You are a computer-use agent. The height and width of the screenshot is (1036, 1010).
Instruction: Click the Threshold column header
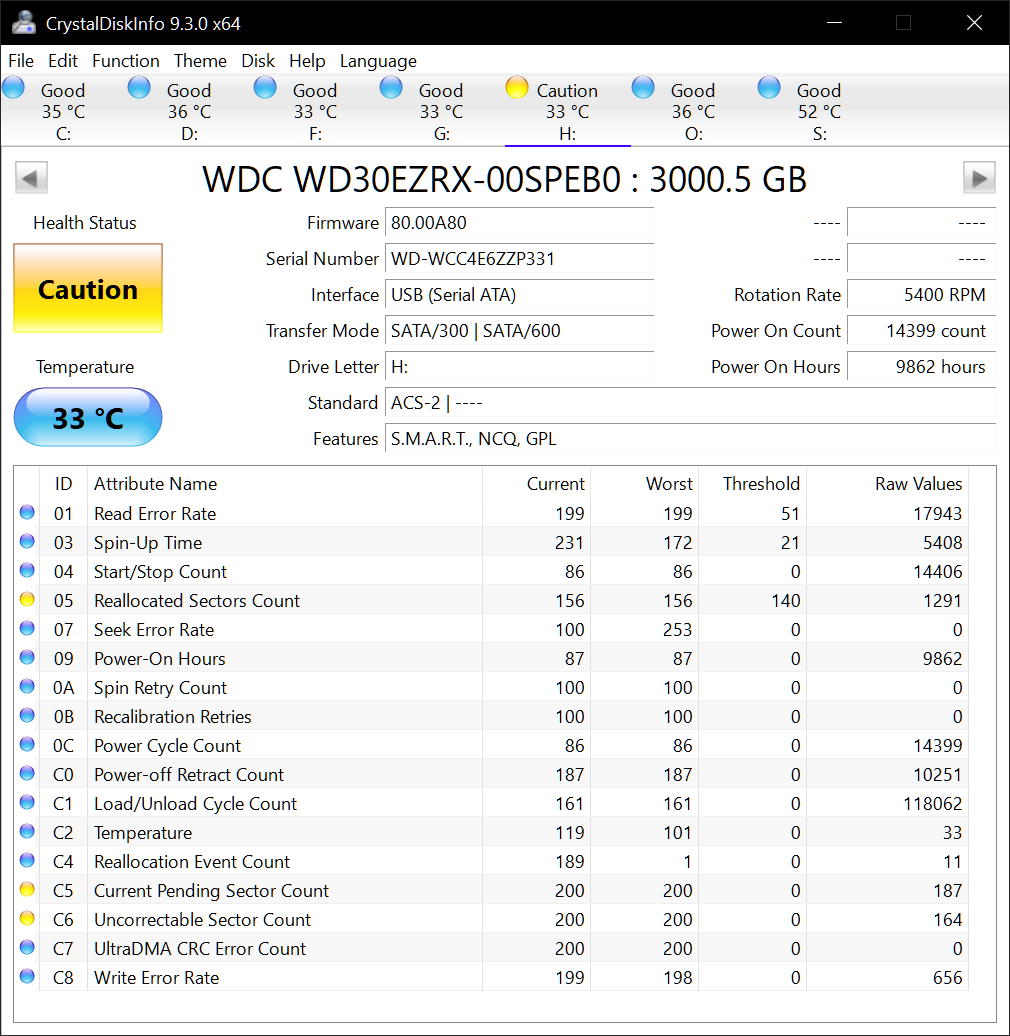click(752, 484)
